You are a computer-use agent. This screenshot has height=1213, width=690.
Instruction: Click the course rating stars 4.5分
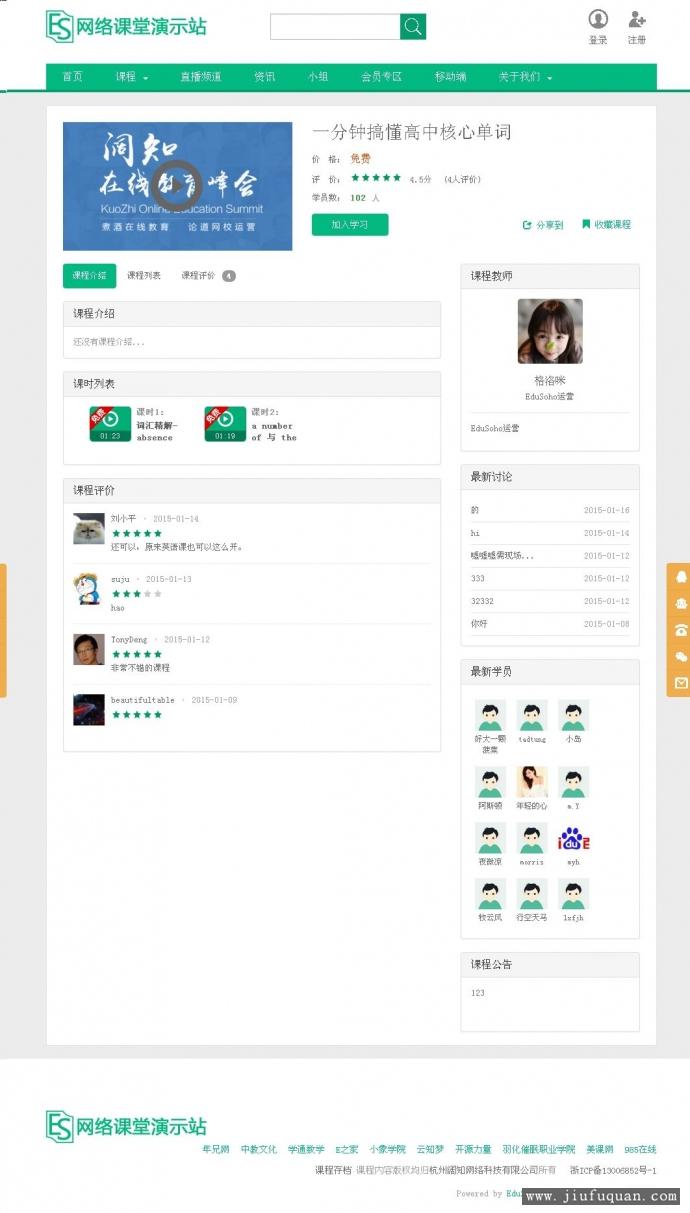(376, 178)
